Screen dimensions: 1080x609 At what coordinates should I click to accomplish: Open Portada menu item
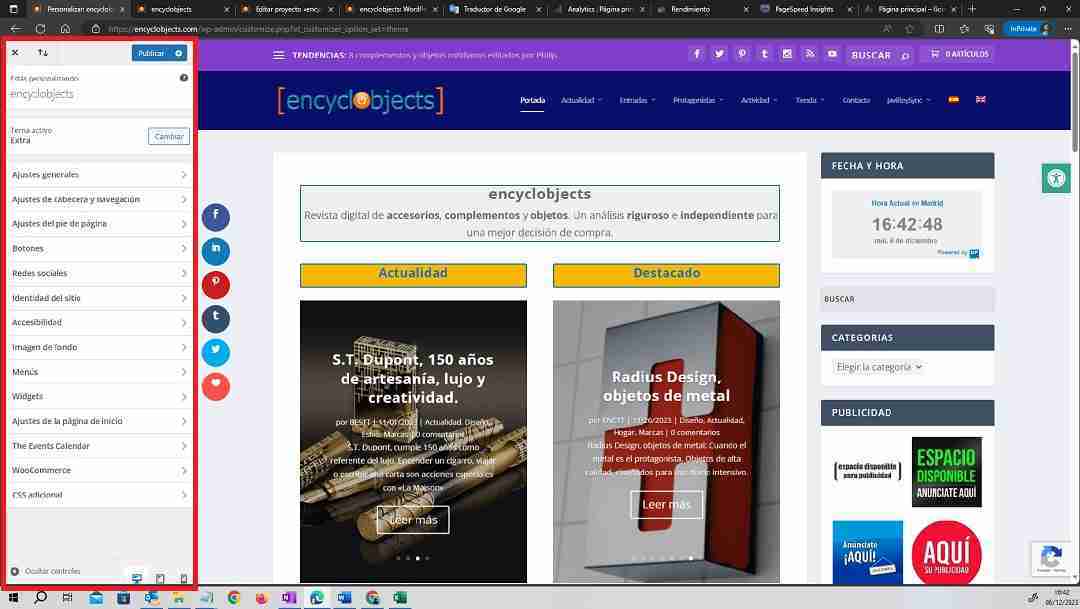(532, 101)
